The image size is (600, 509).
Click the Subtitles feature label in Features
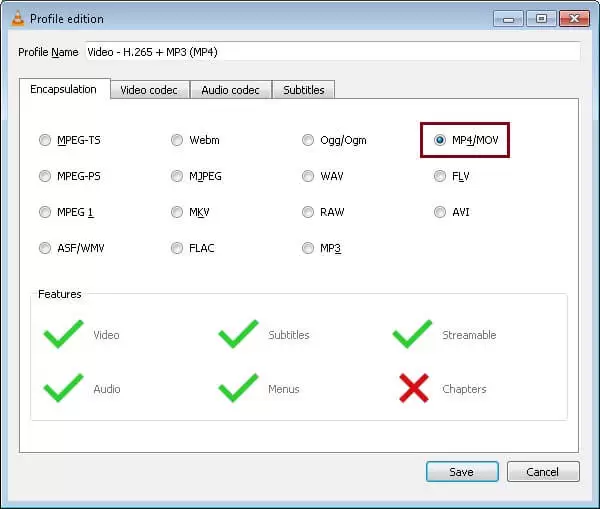289,335
